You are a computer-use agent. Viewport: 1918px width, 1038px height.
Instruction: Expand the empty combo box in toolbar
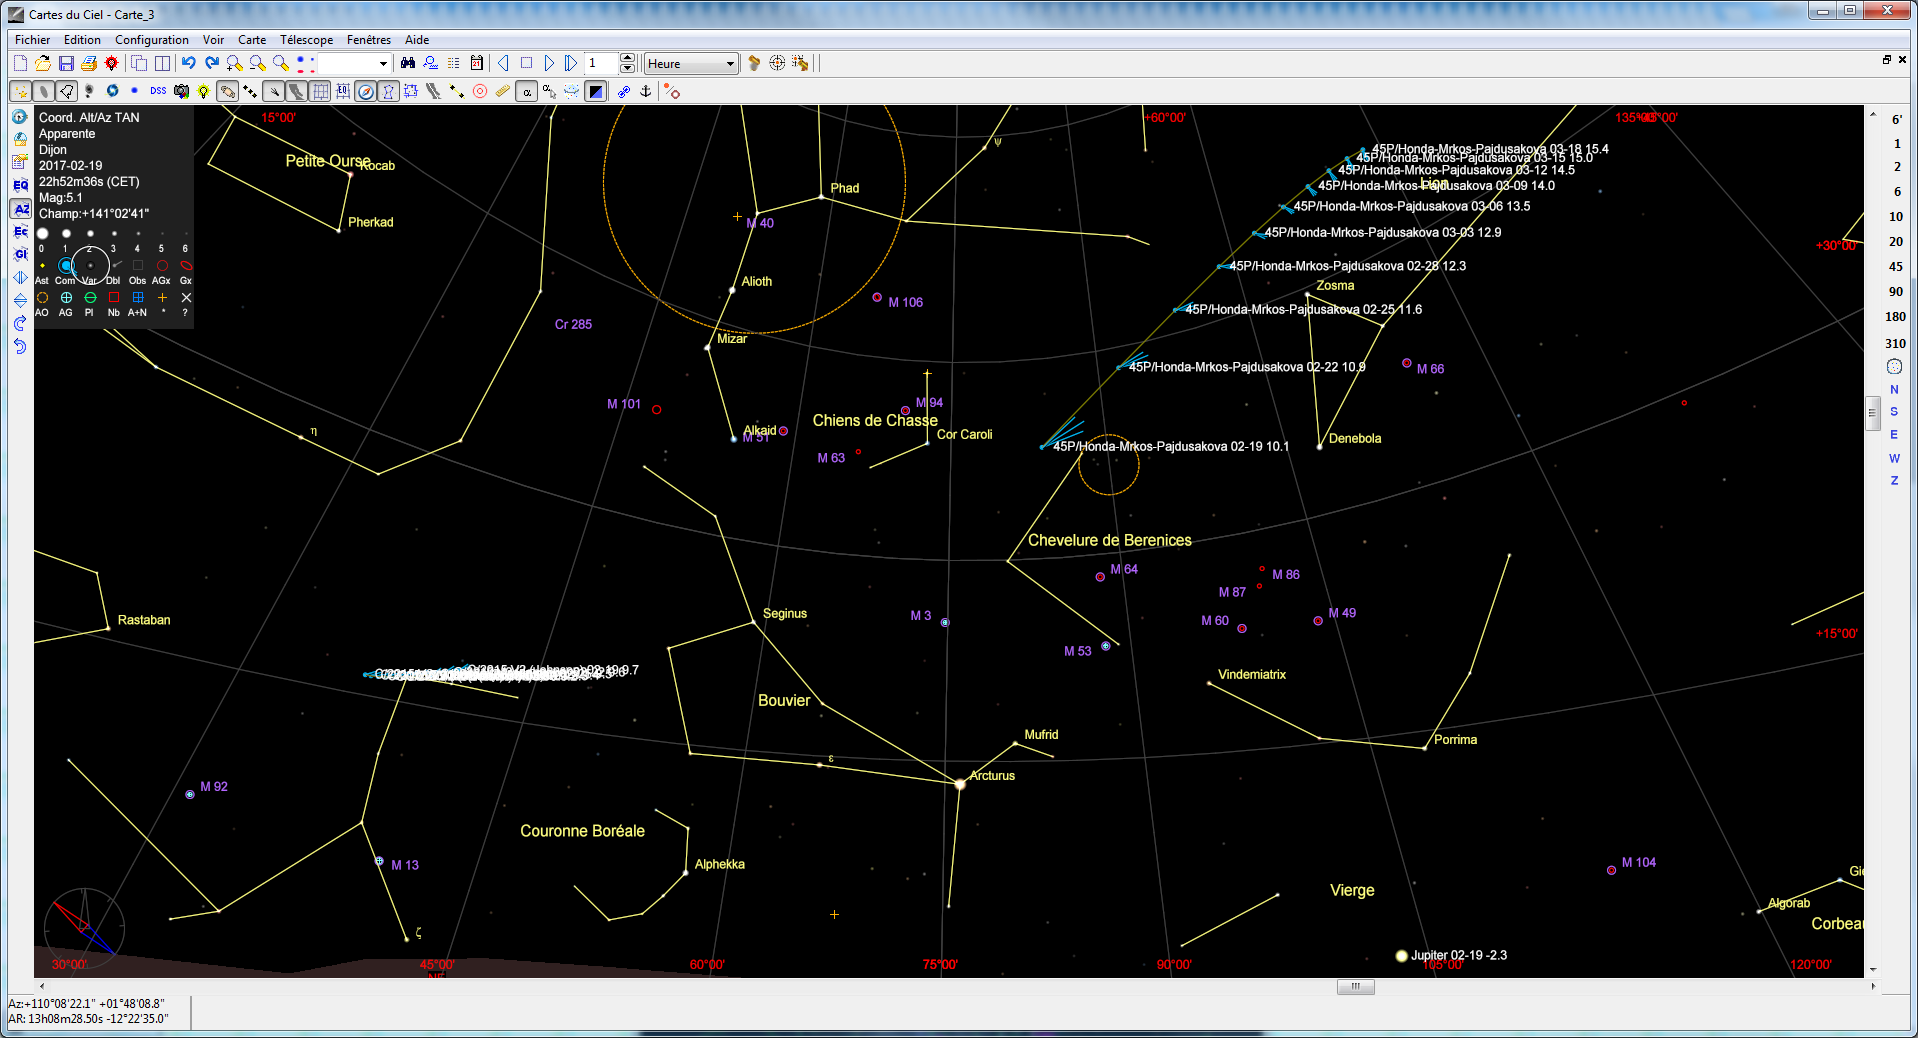coord(383,64)
